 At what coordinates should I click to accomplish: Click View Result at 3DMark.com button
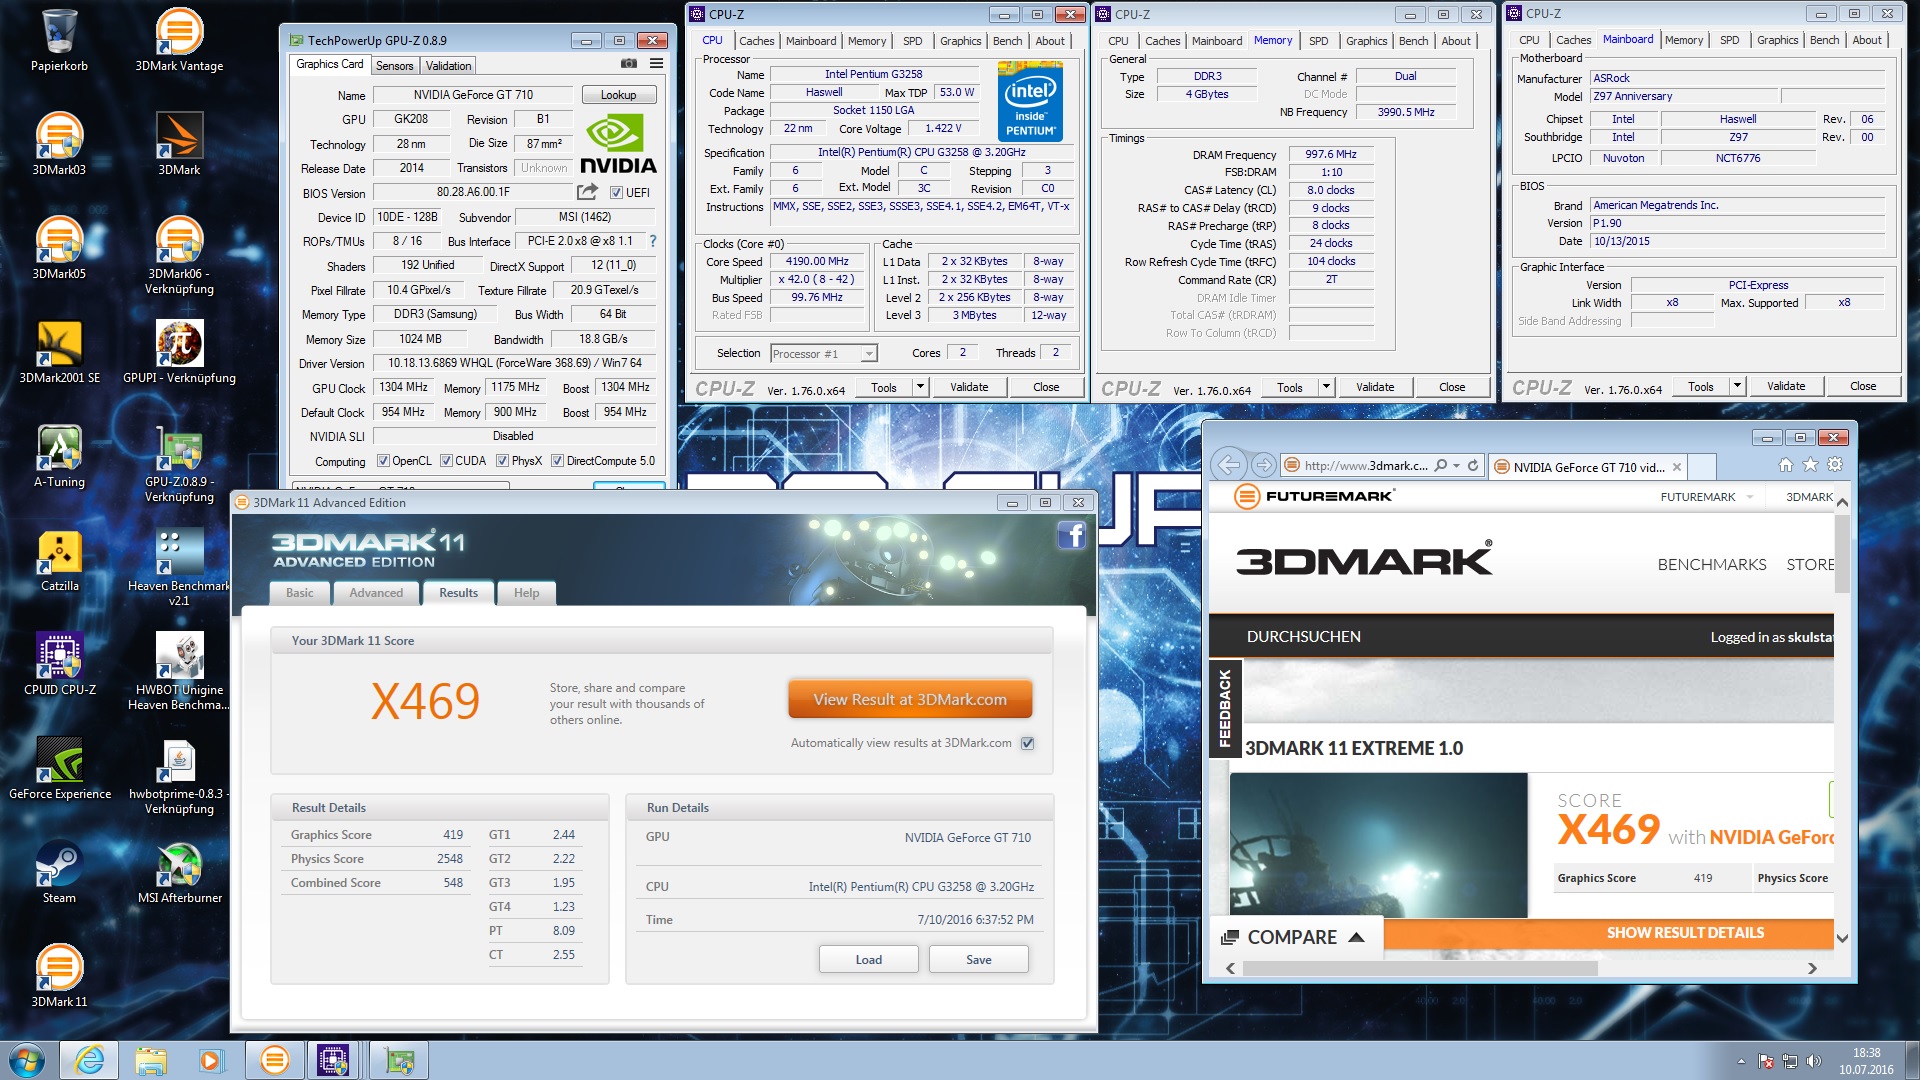pos(910,700)
